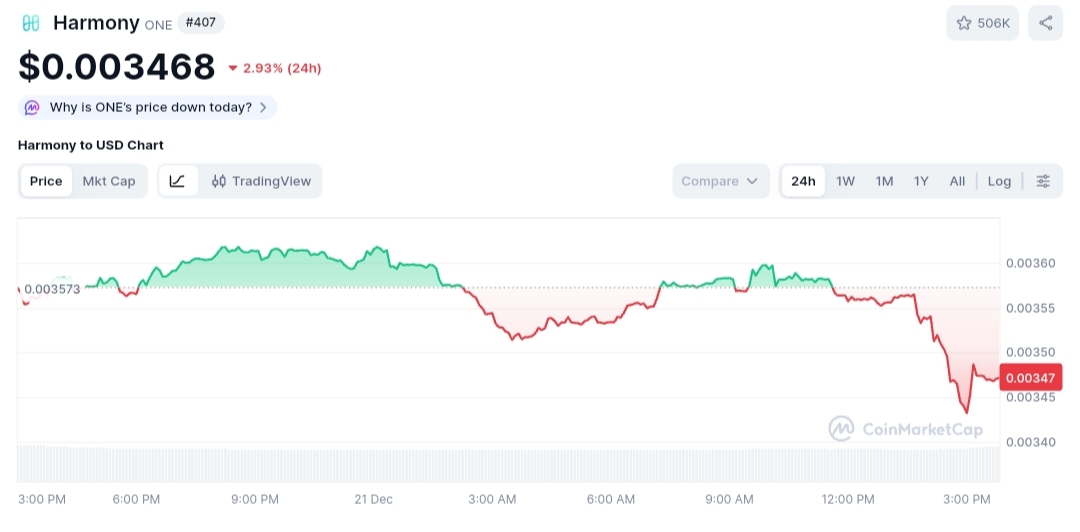Click the 9:00 AM axis time label

tap(729, 500)
